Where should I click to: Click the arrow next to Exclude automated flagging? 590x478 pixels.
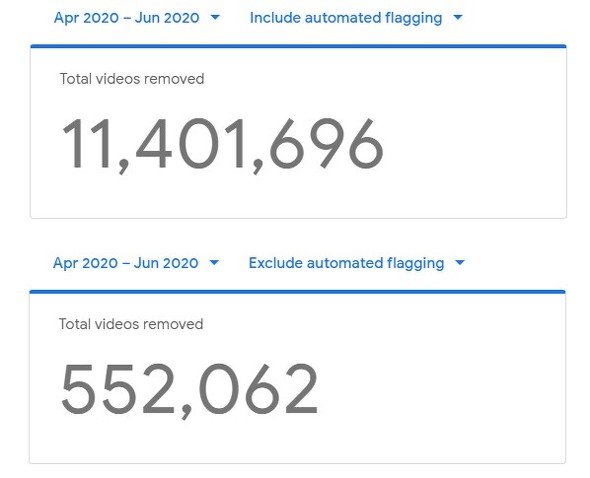click(460, 262)
